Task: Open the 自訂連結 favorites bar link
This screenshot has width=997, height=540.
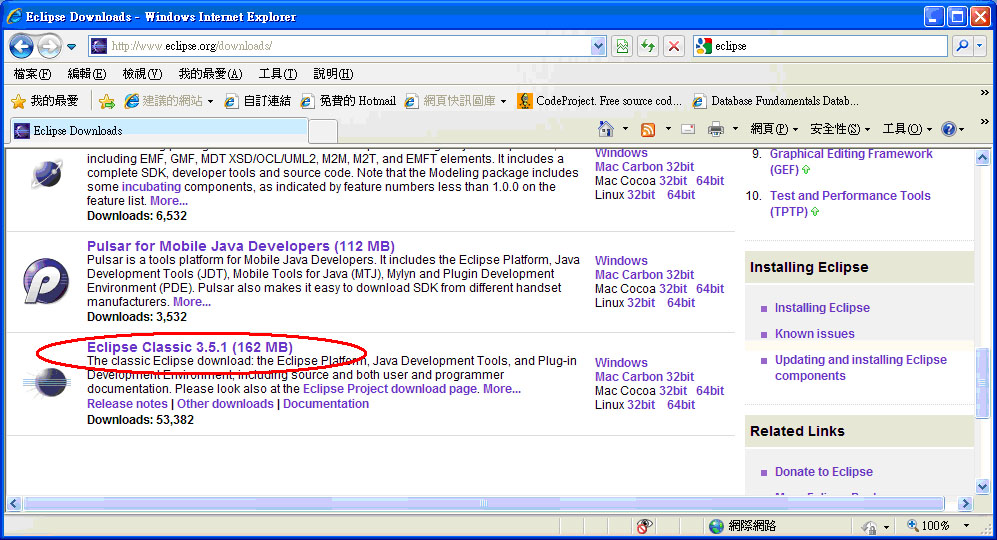Action: pos(258,100)
